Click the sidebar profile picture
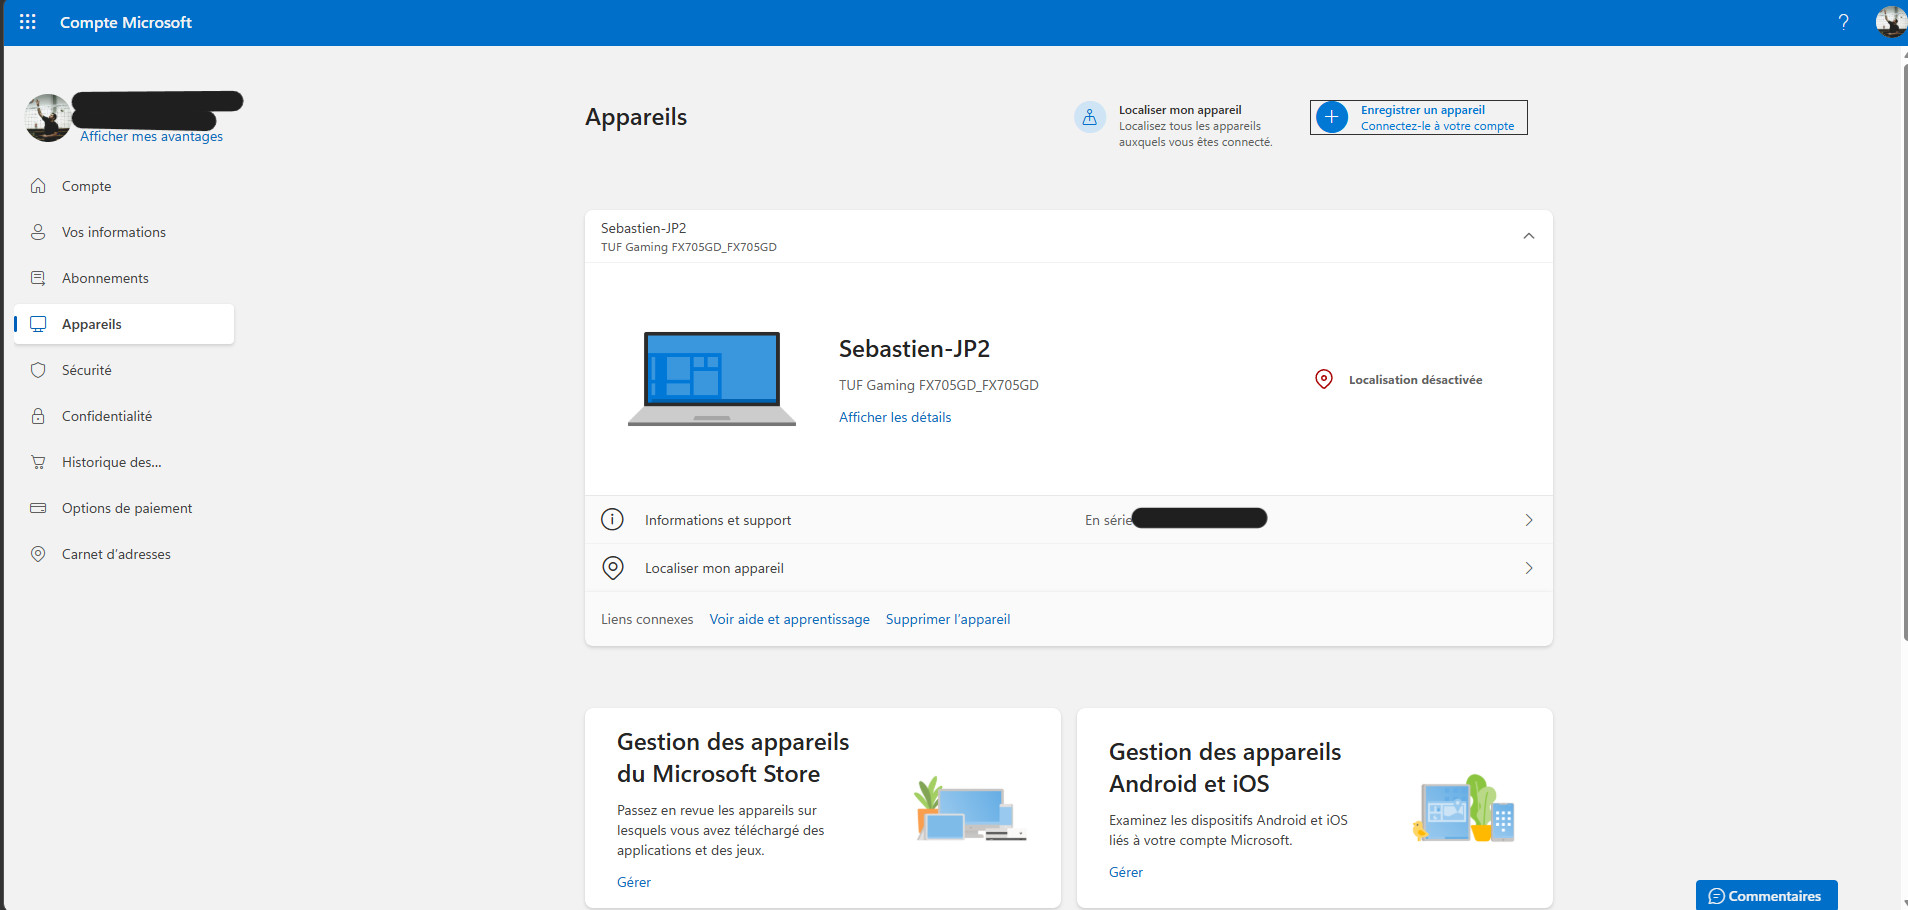The width and height of the screenshot is (1908, 910). point(48,118)
